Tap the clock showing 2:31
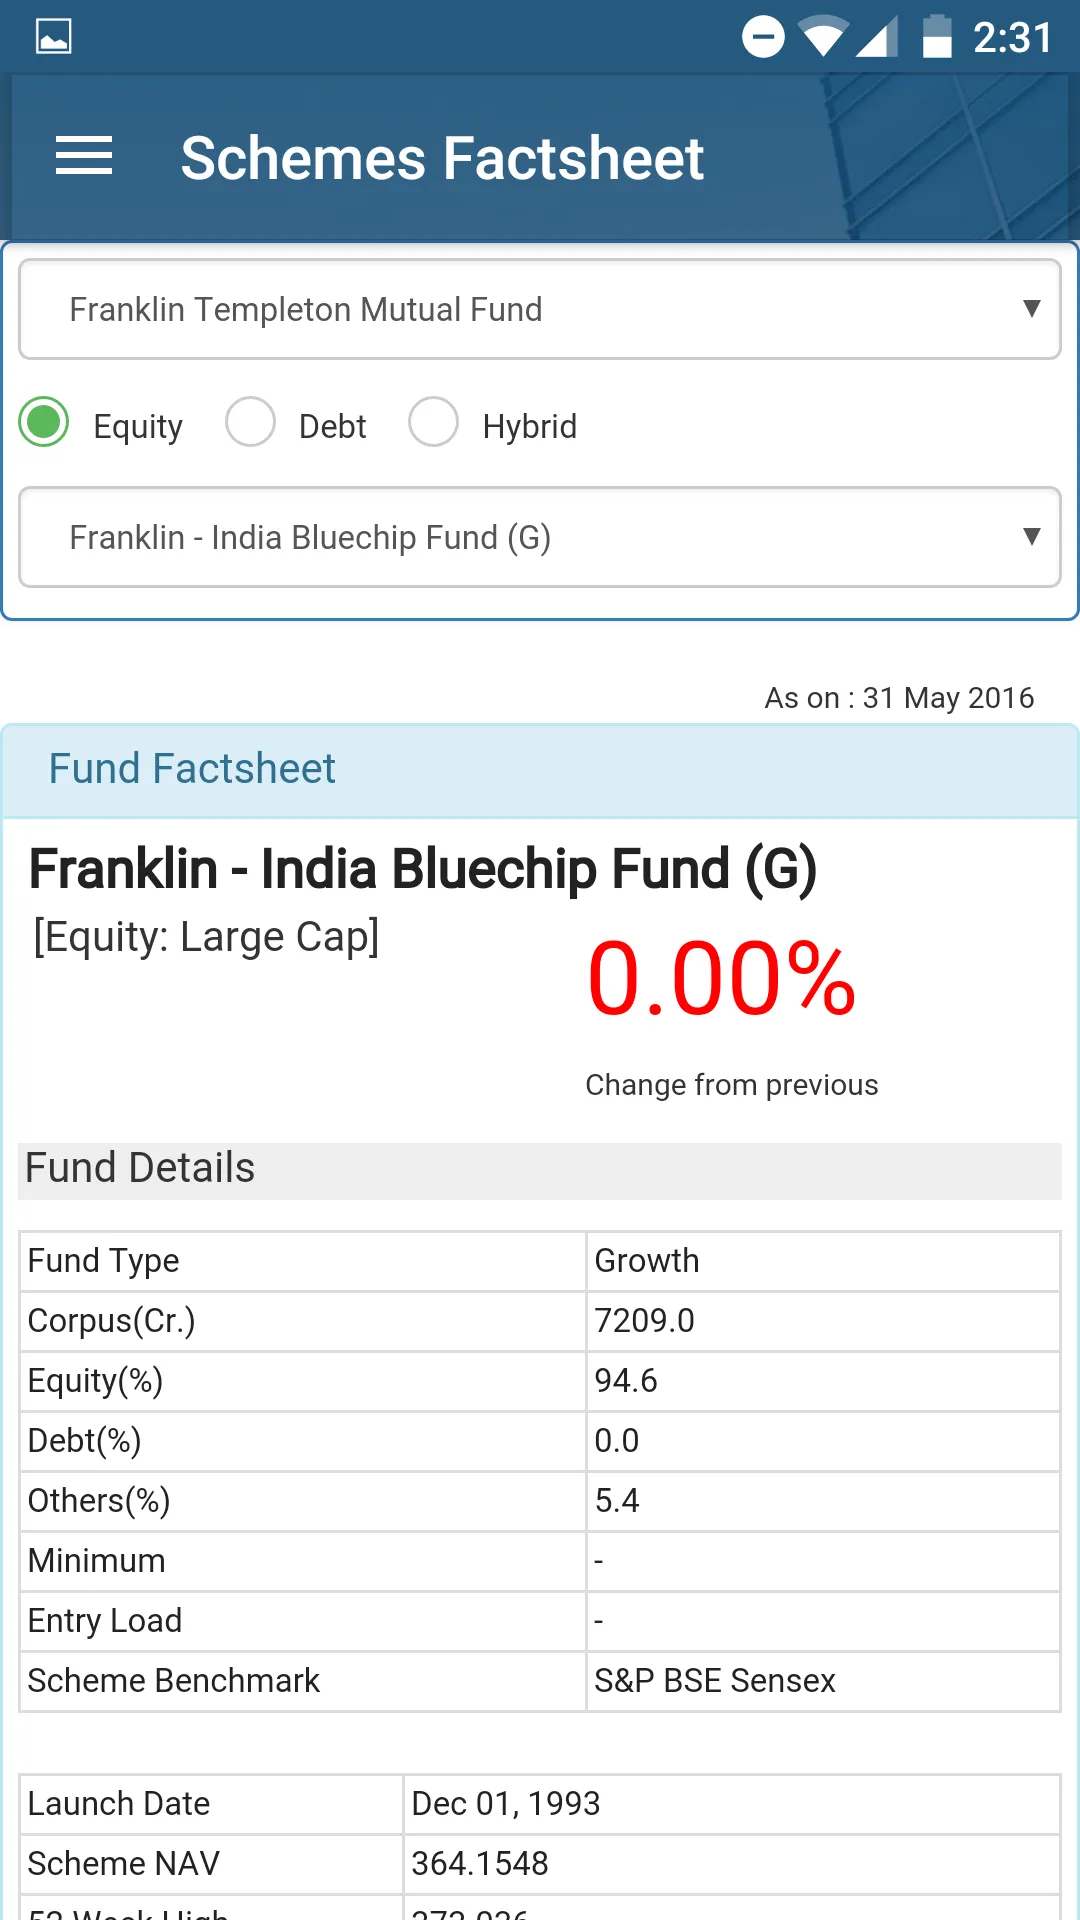Viewport: 1080px width, 1920px height. 1013,38
